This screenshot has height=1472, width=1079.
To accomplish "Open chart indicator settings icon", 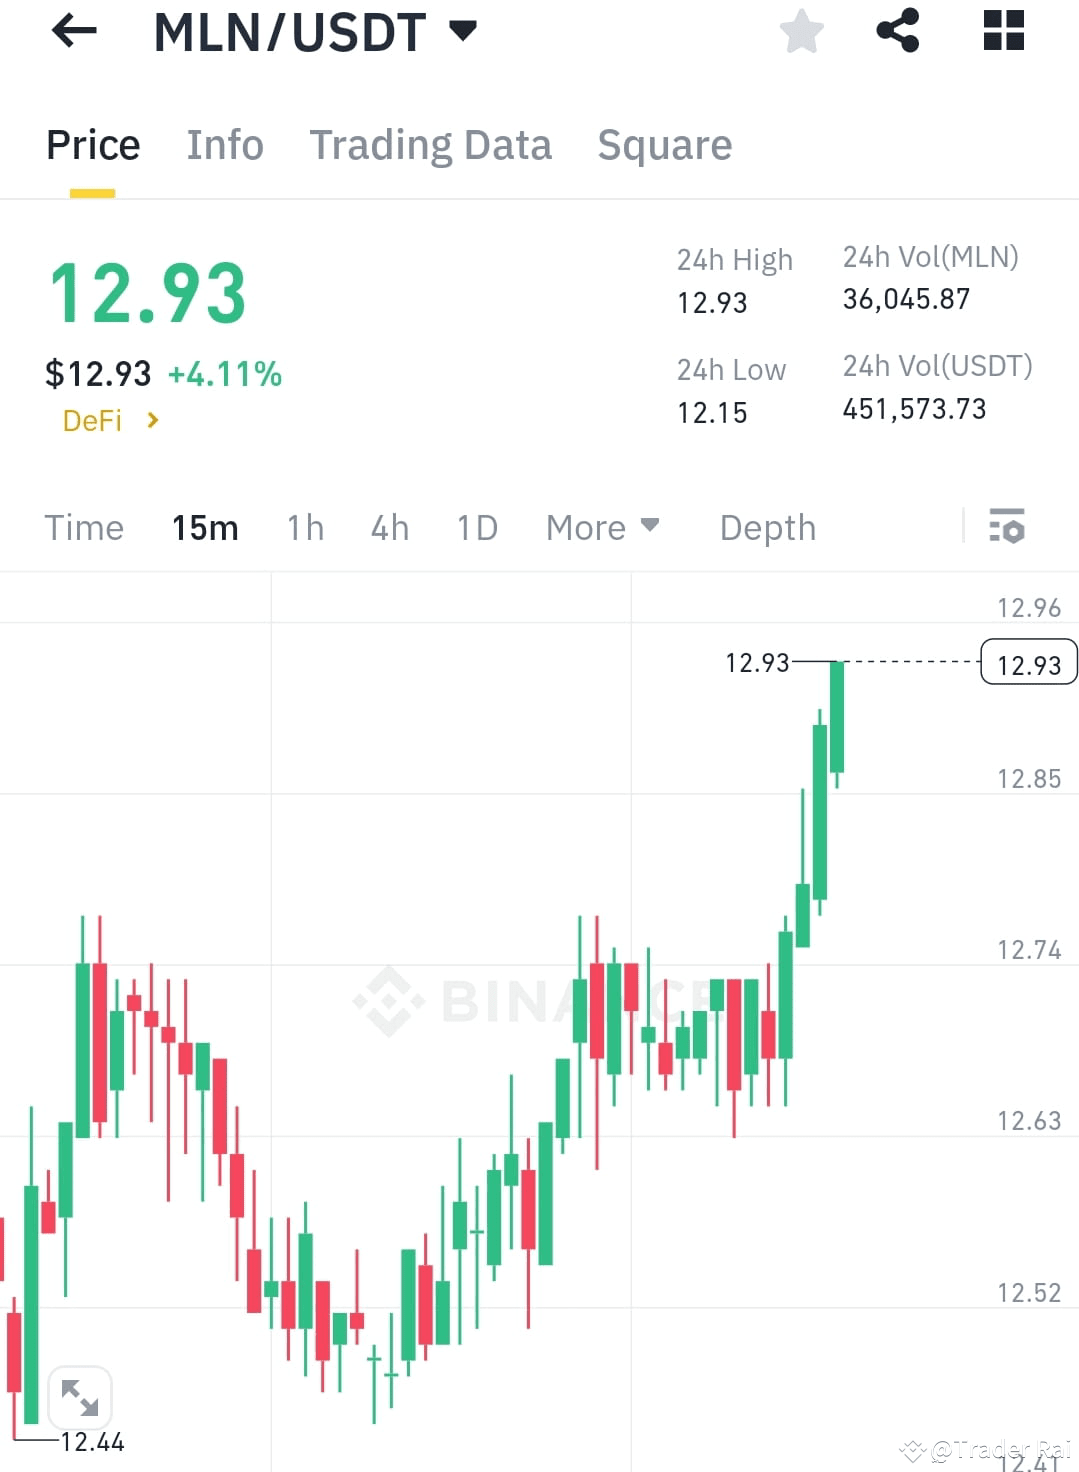I will [x=1007, y=527].
